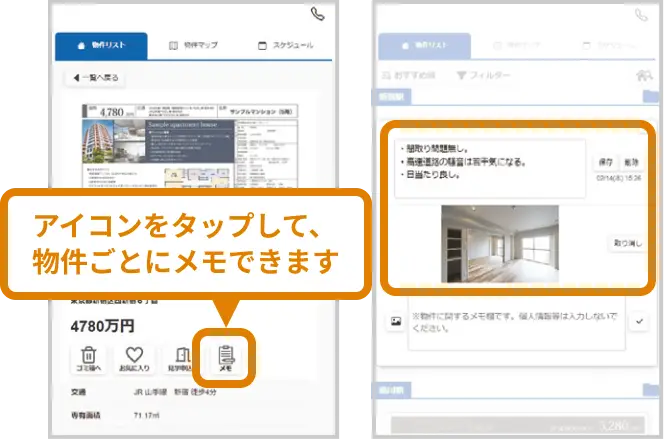The image size is (664, 439).
Task: Open the フィルター filter option
Action: 484,76
